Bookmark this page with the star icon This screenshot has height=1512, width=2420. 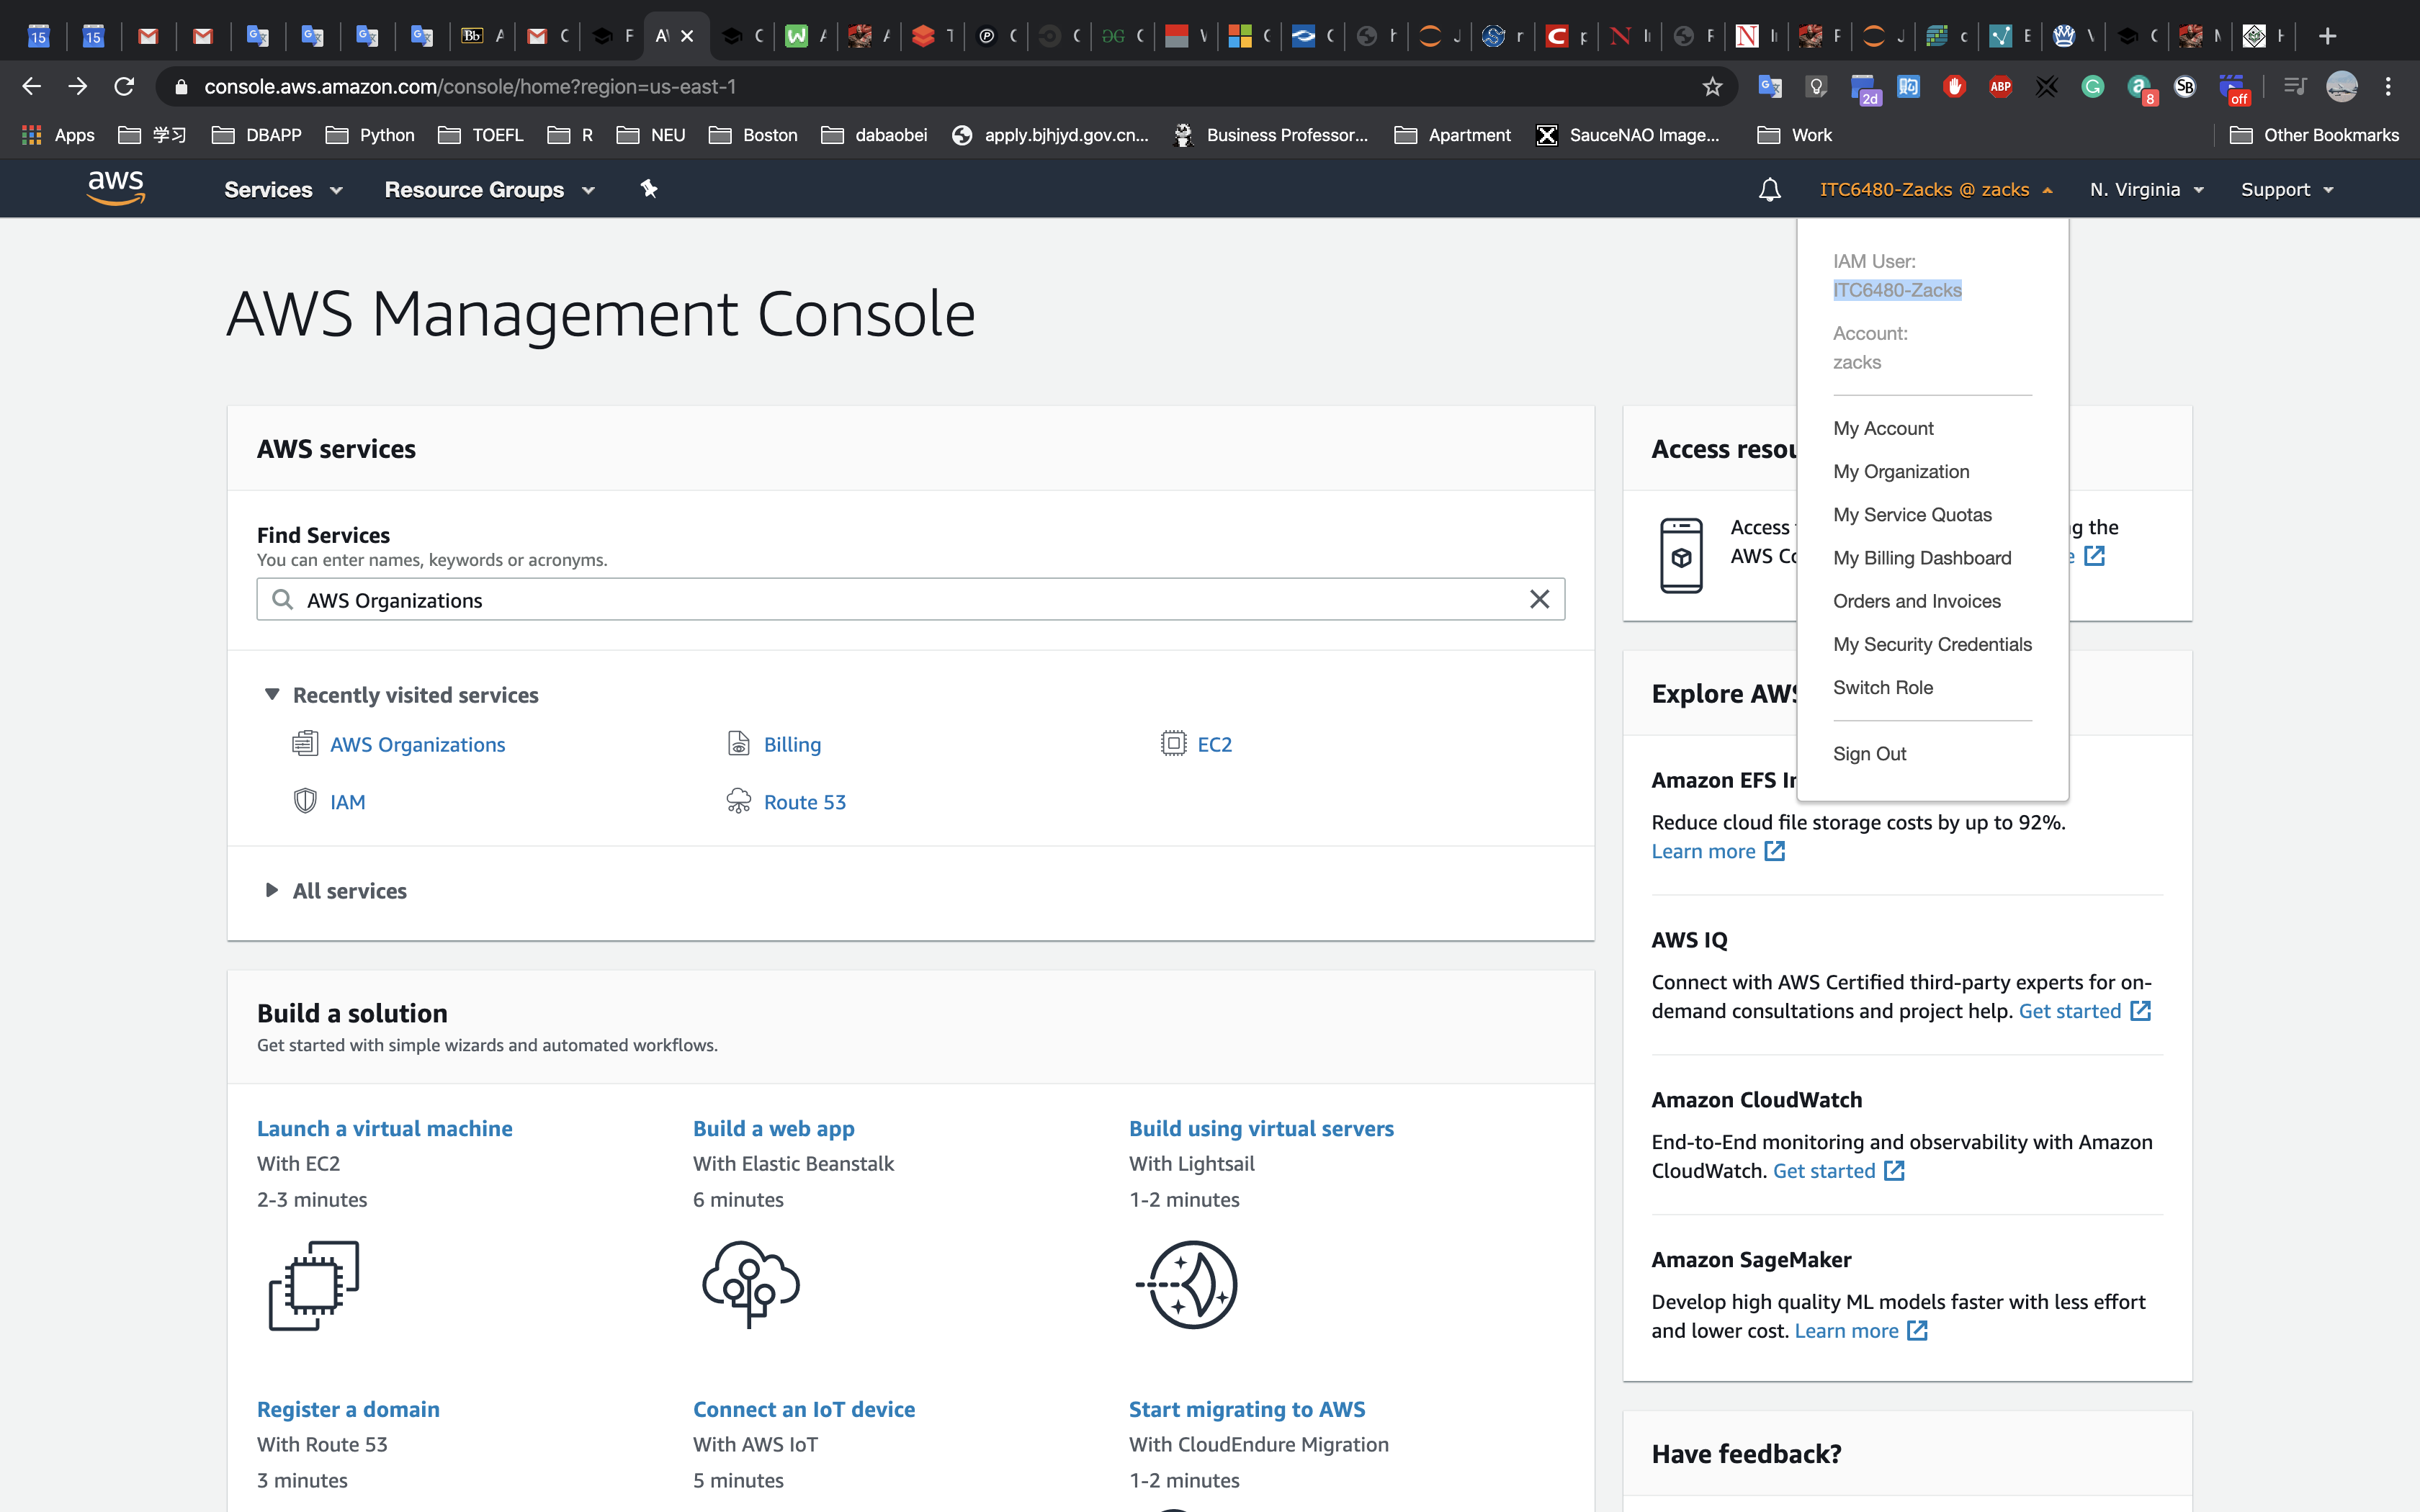[x=1712, y=87]
